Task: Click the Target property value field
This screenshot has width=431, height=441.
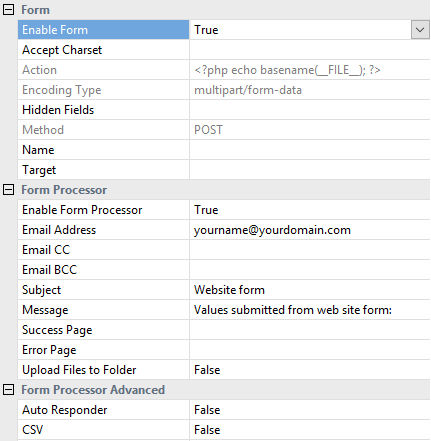Action: (x=310, y=170)
